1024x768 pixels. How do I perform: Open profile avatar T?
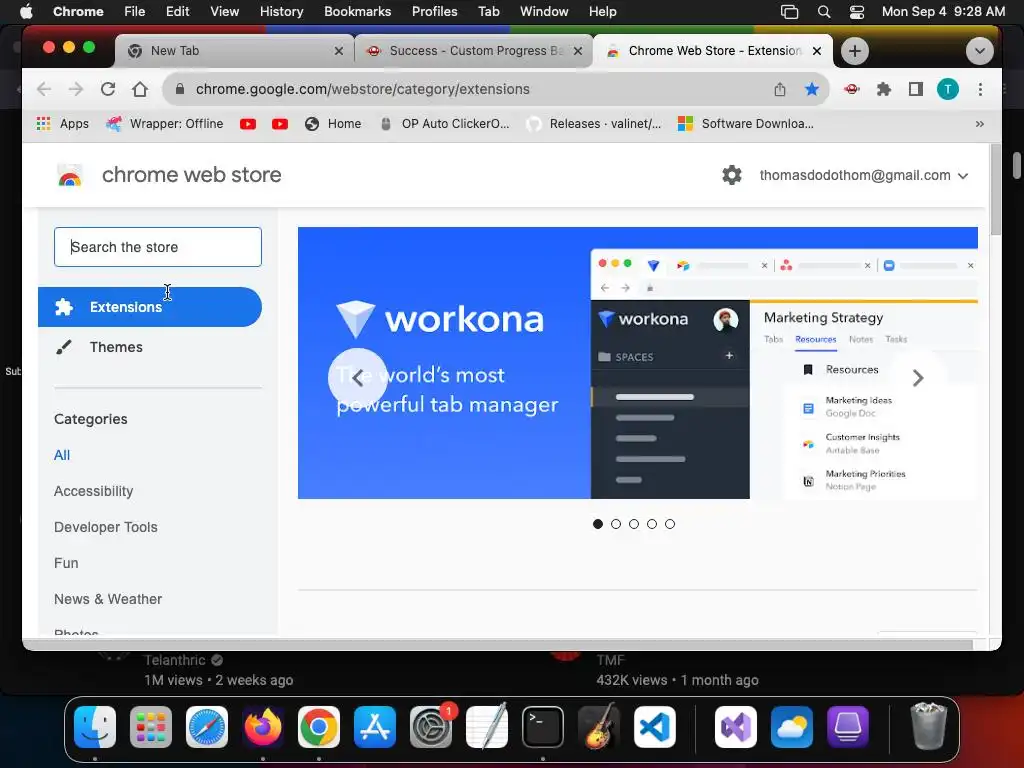(x=948, y=89)
